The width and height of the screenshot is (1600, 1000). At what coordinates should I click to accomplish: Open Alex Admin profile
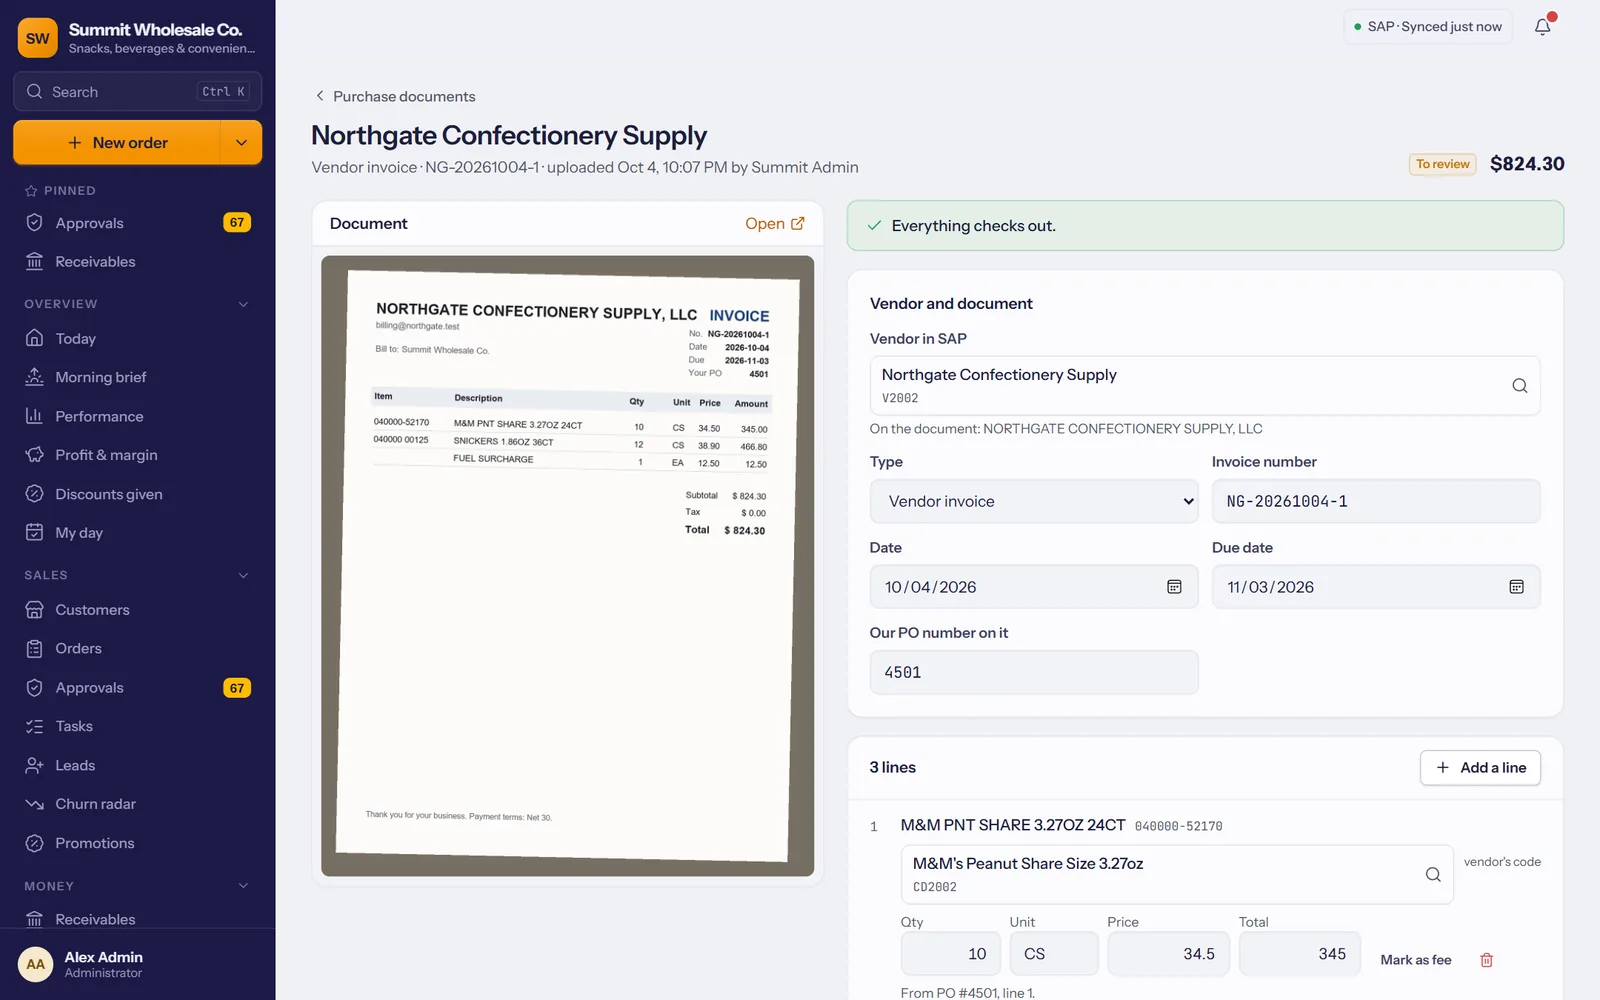coord(138,965)
